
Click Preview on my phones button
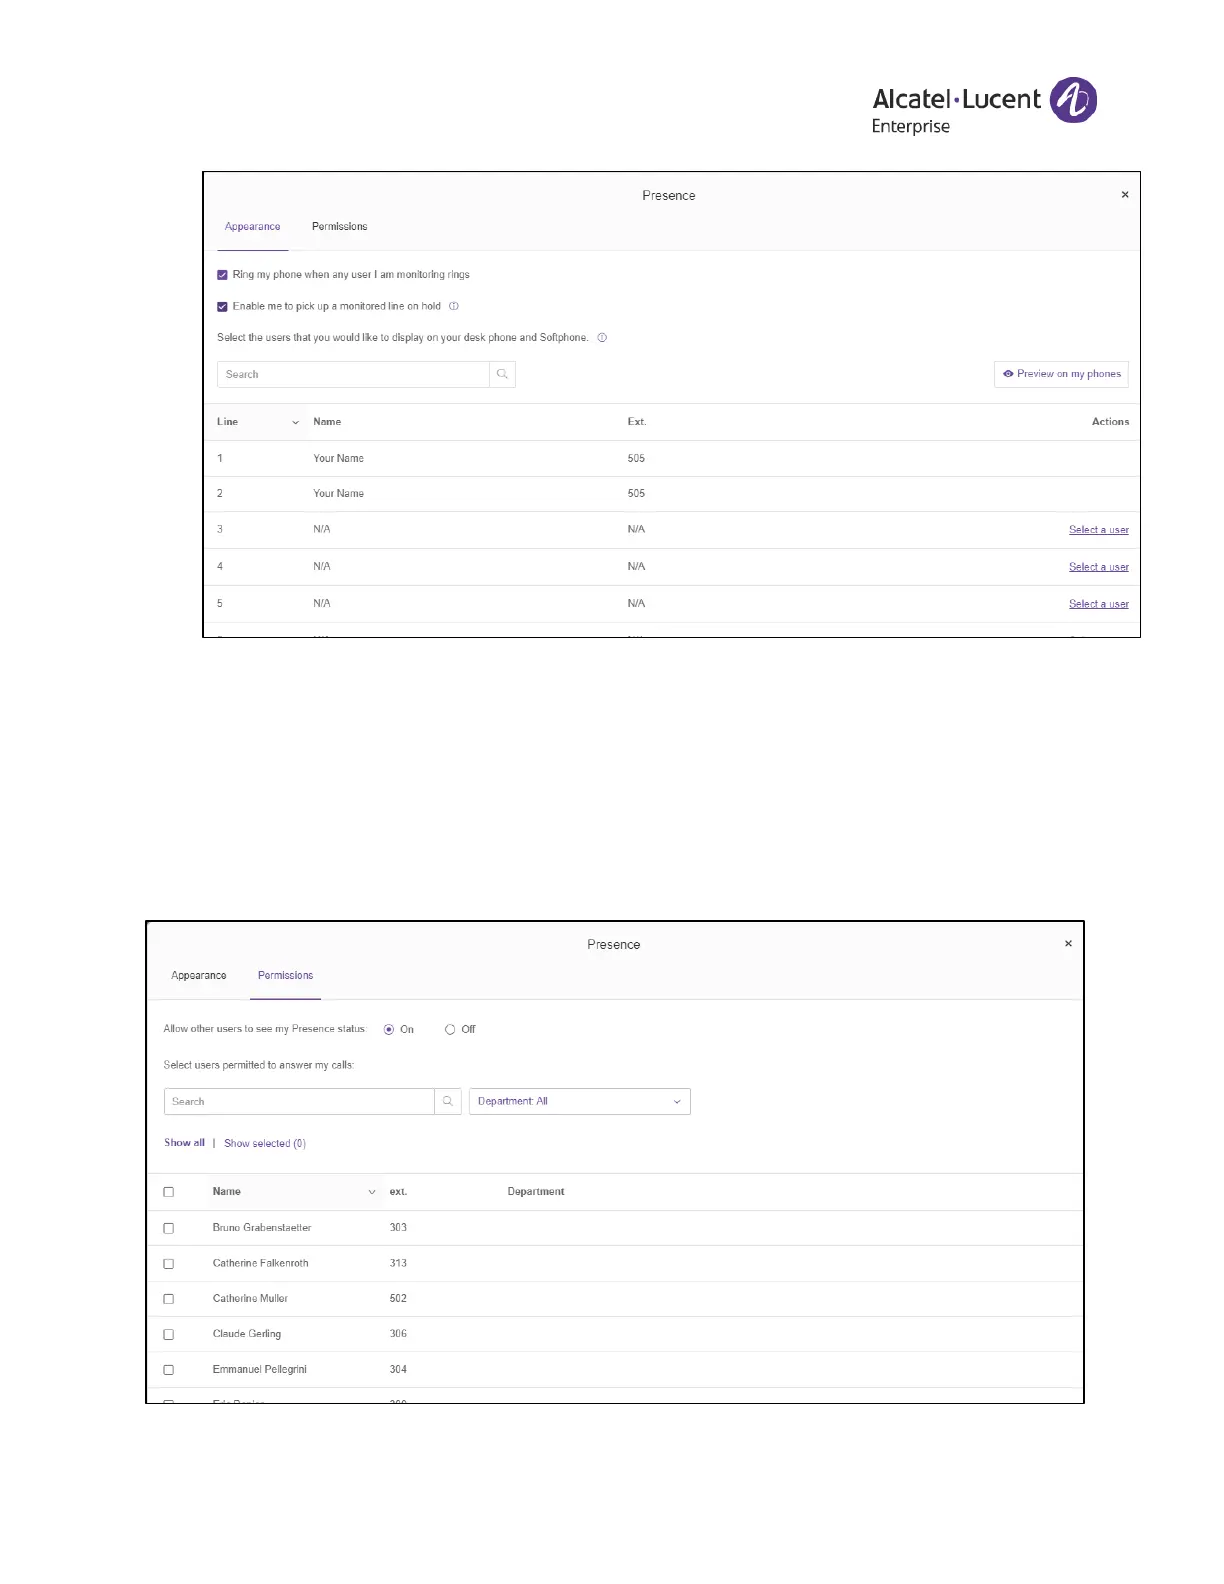1061,374
